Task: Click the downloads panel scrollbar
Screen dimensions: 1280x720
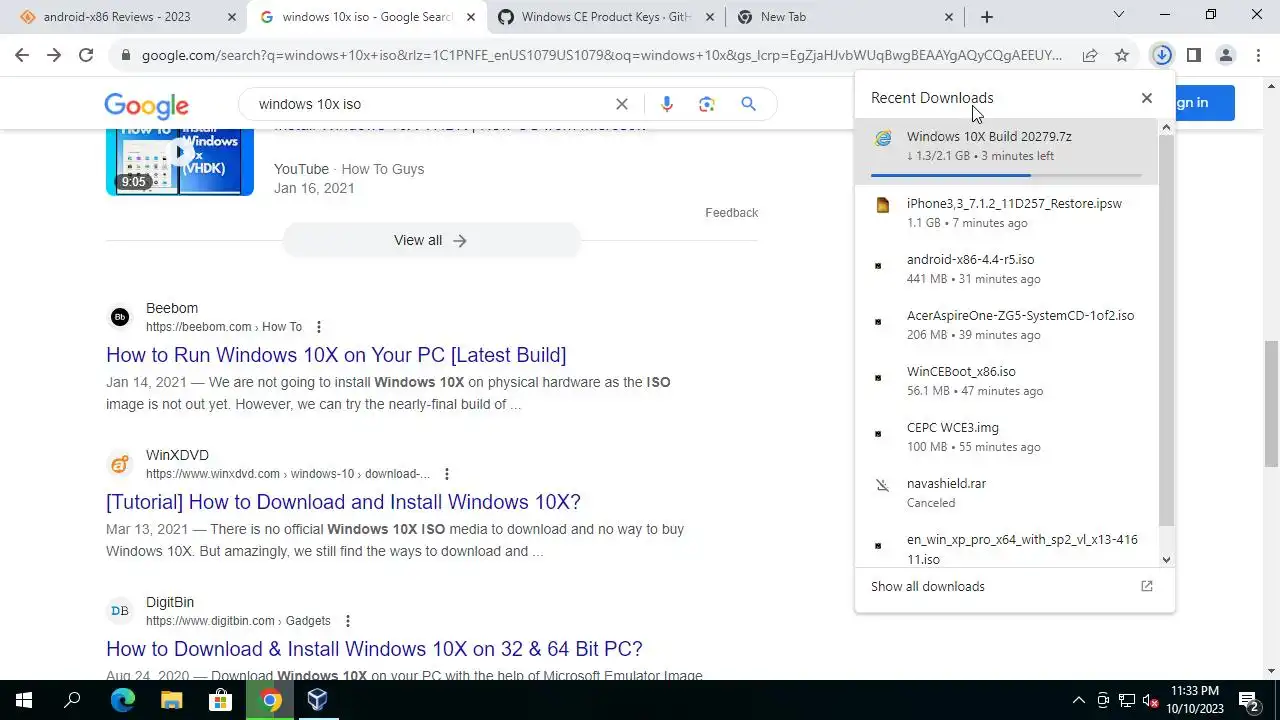Action: pyautogui.click(x=1166, y=330)
